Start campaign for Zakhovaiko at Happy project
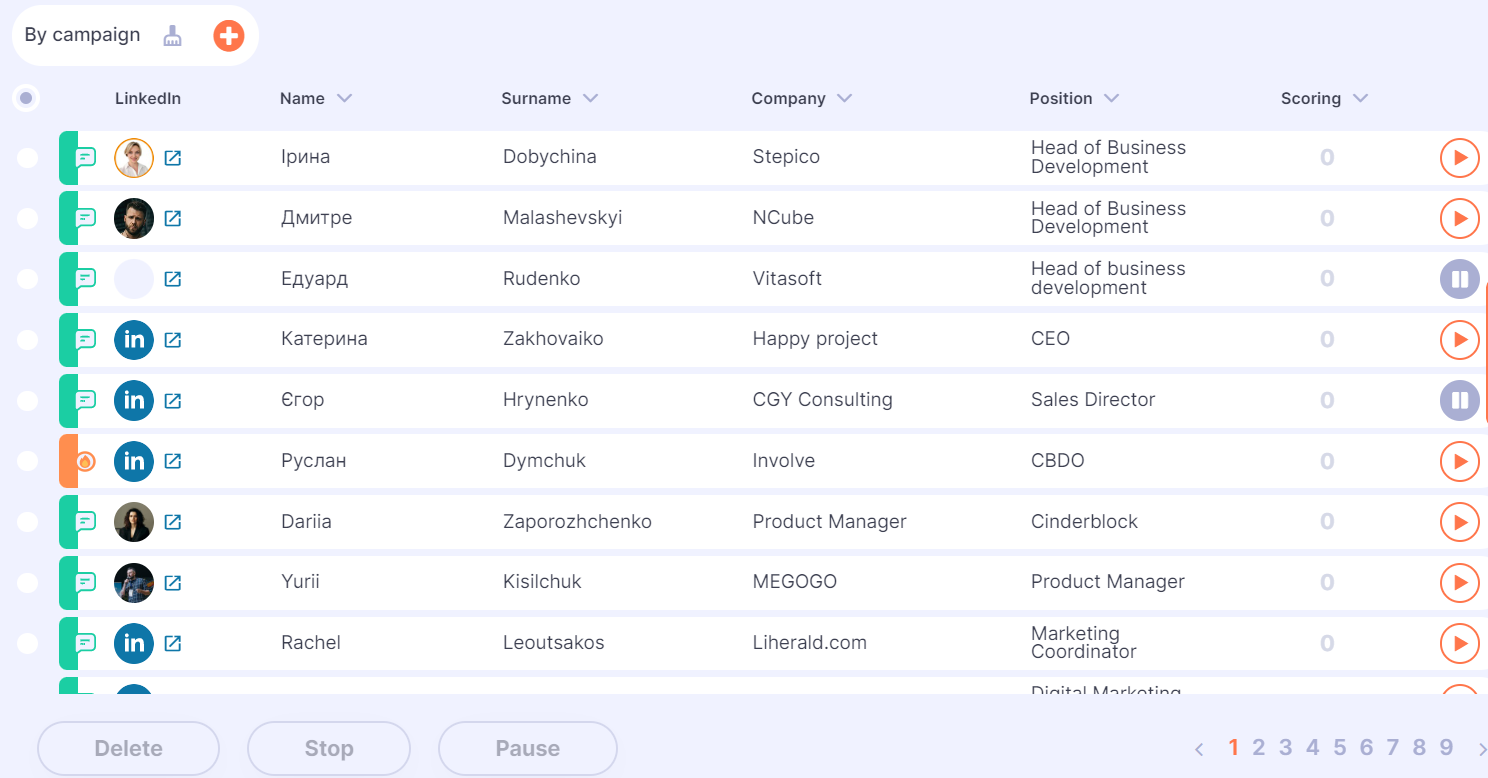The height and width of the screenshot is (778, 1488). 1460,340
